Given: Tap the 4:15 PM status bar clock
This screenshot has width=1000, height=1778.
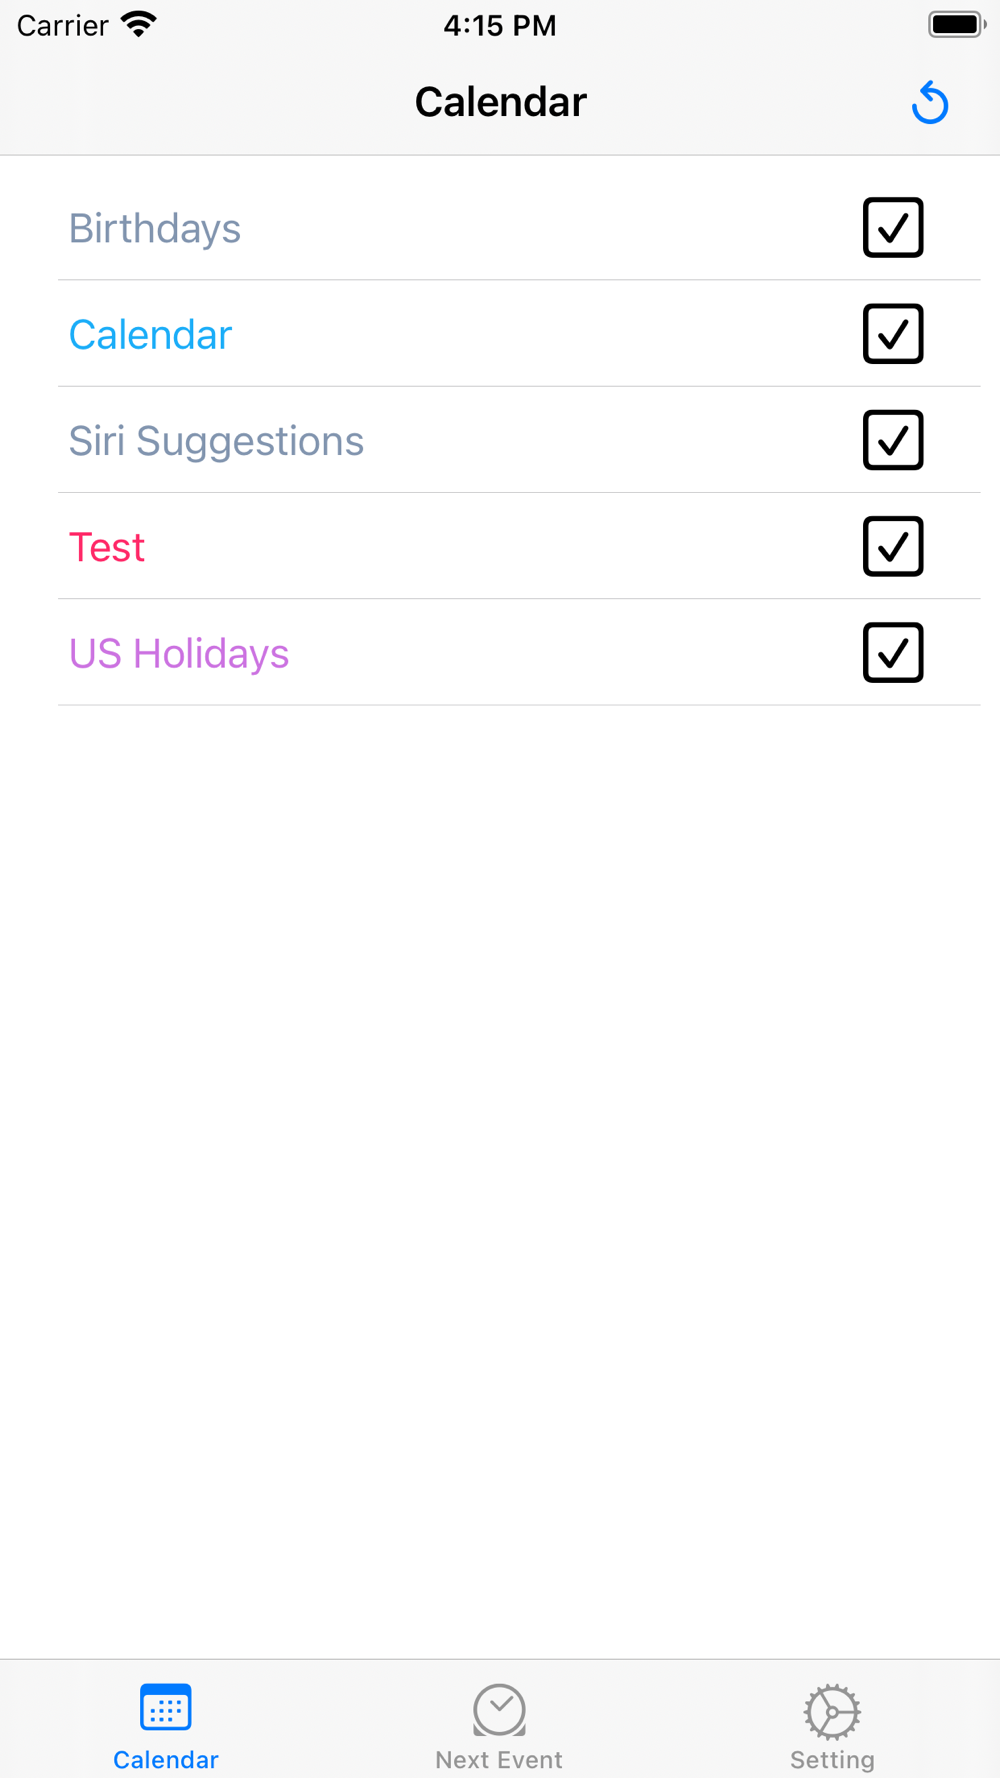Looking at the screenshot, I should [x=500, y=25].
